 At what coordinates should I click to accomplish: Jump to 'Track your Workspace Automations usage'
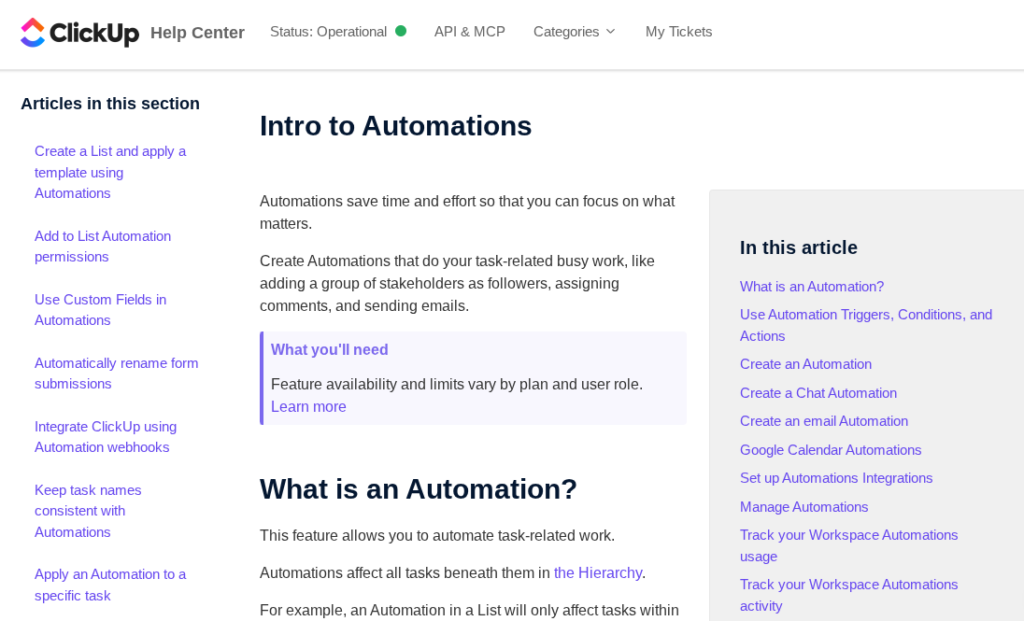tap(849, 545)
